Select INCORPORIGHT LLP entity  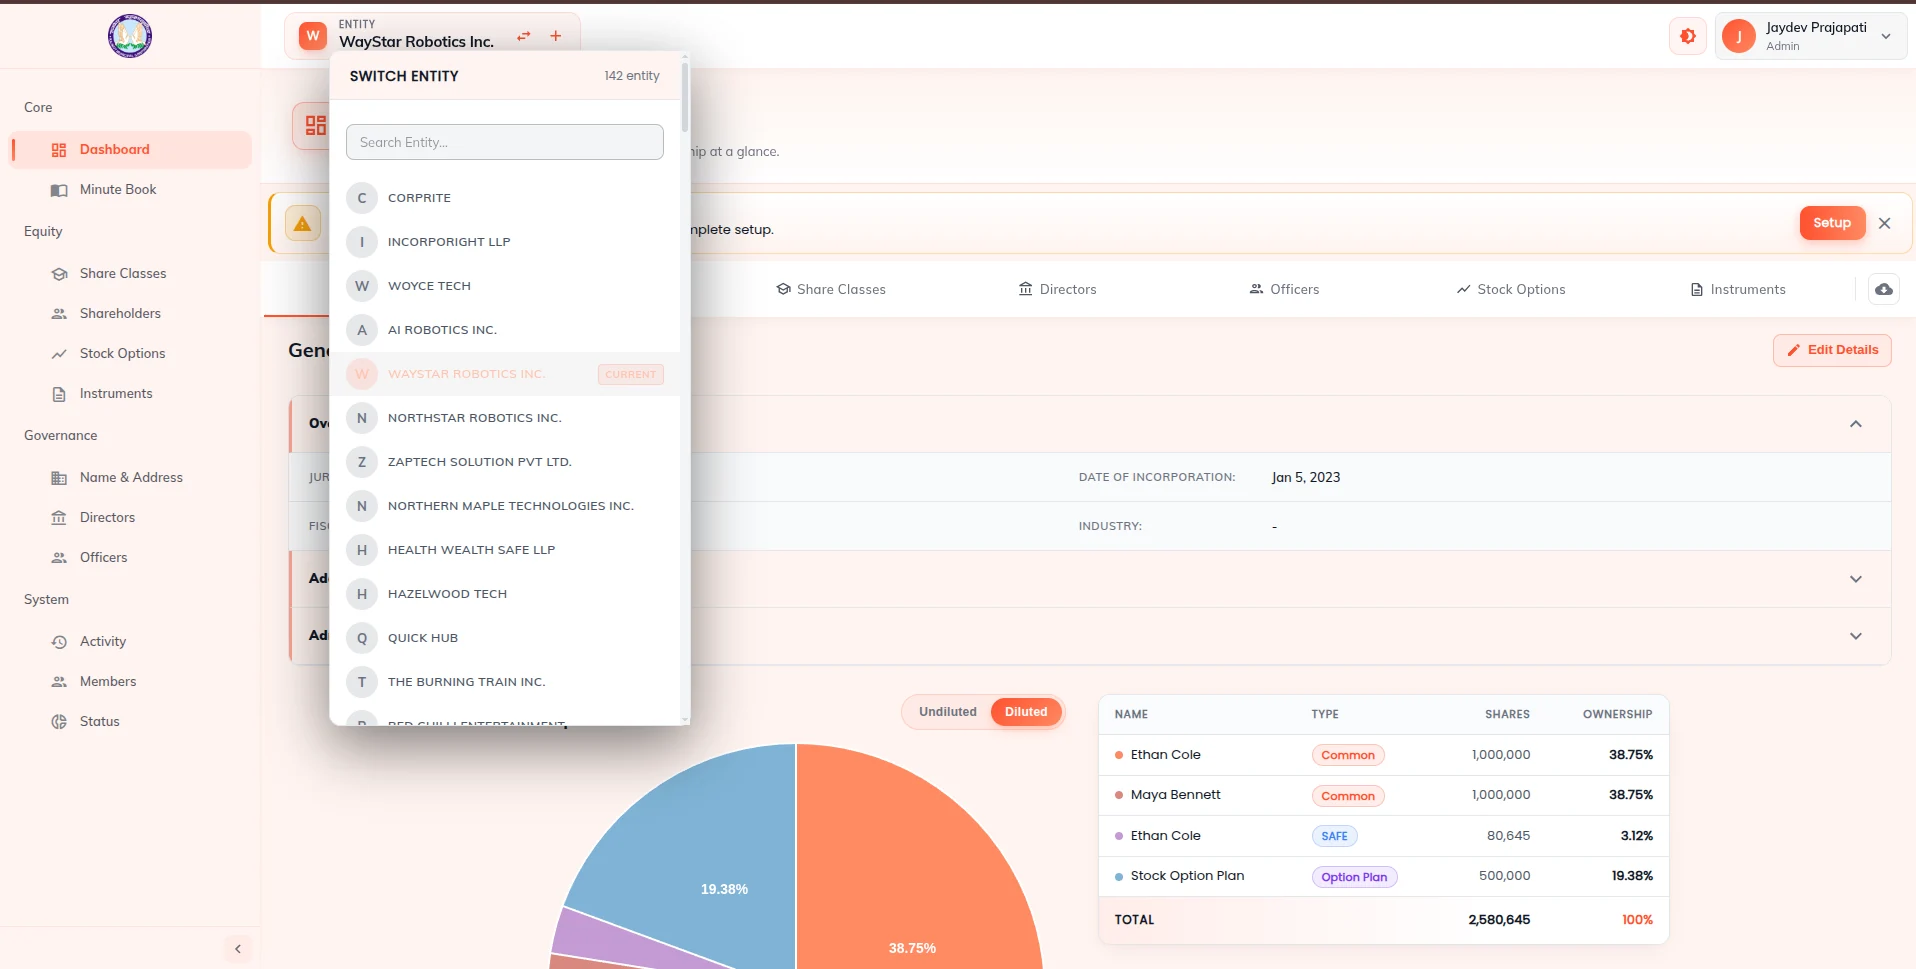pyautogui.click(x=505, y=242)
